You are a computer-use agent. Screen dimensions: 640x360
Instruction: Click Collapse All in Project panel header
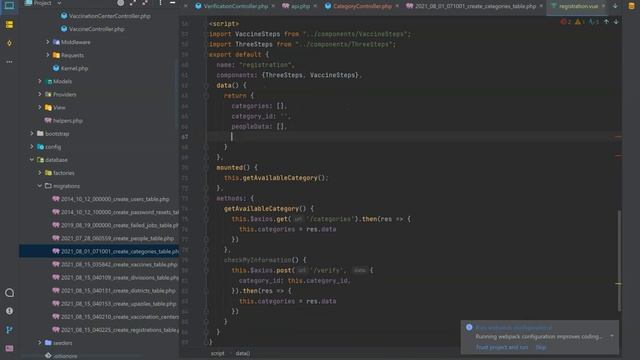pos(145,3)
